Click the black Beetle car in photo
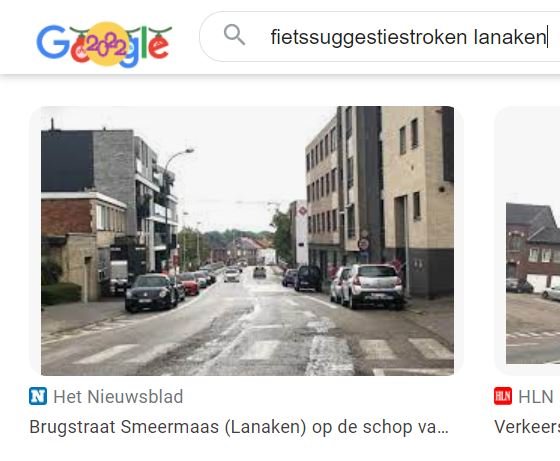Viewport: 560px width, 461px height. (151, 292)
